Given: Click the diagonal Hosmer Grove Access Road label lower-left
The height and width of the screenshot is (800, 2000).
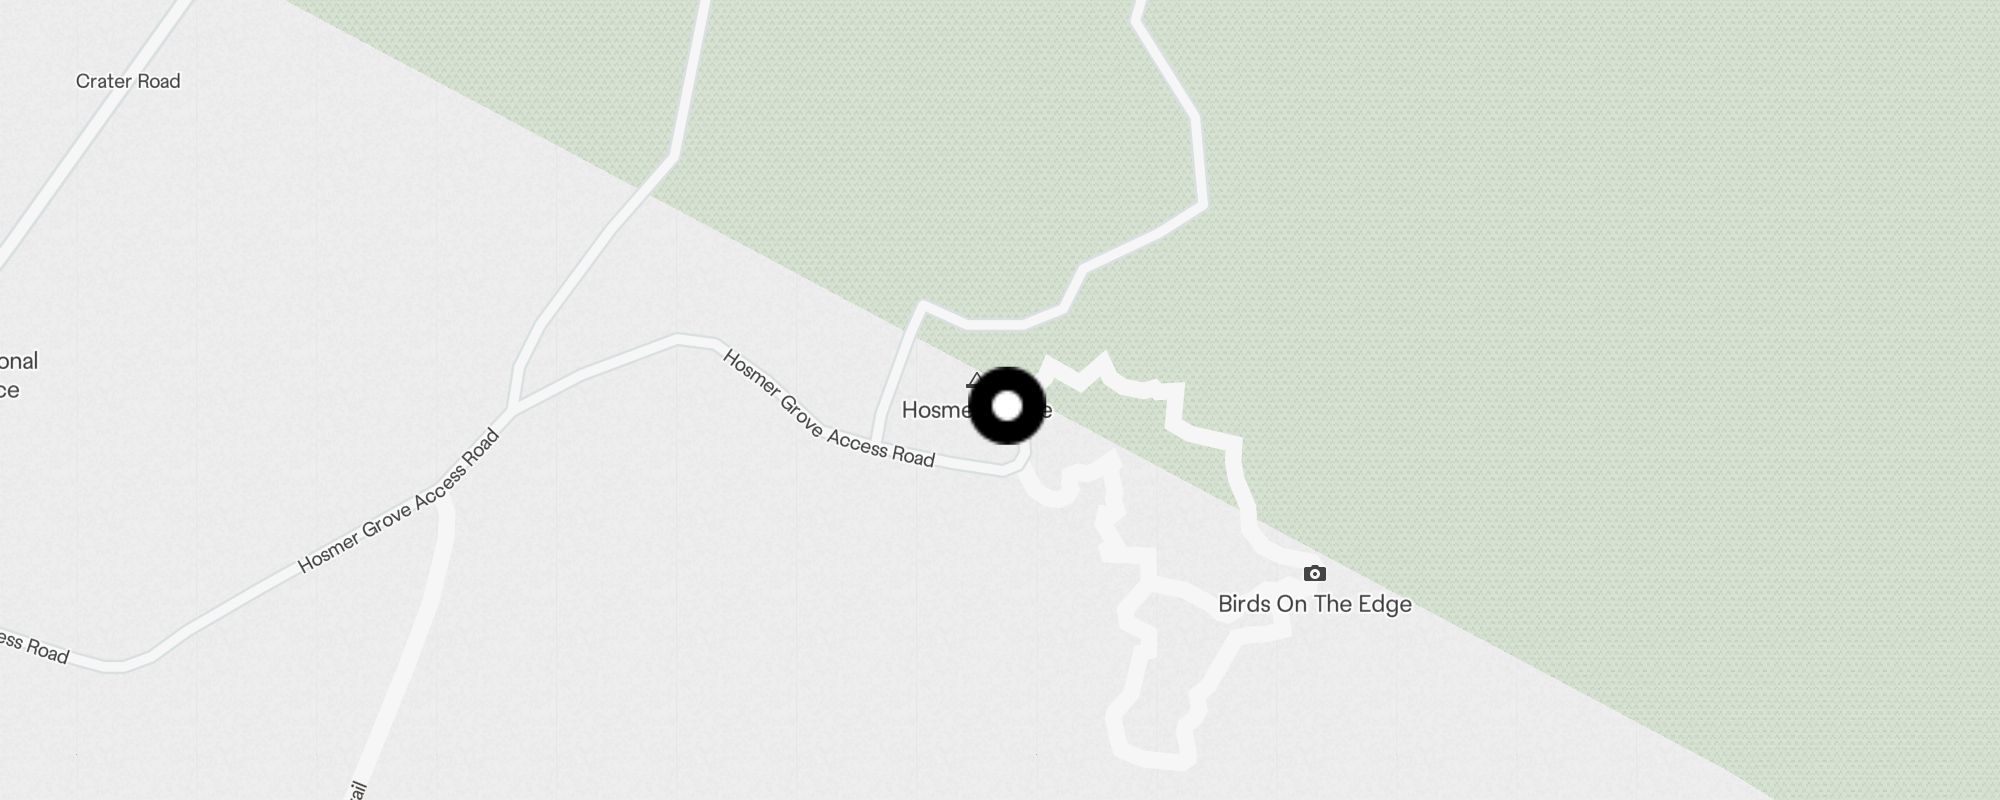Looking at the screenshot, I should coord(399,501).
